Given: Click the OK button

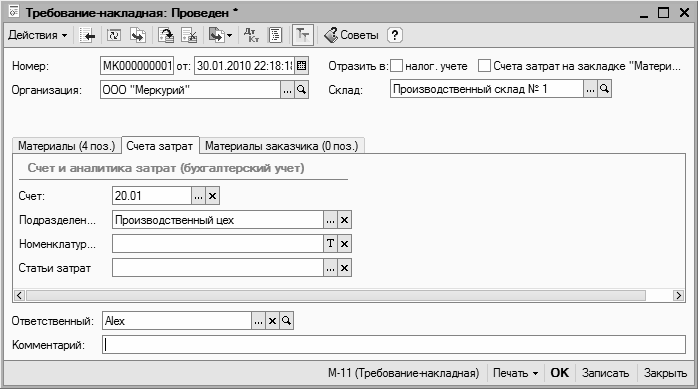Looking at the screenshot, I should (x=560, y=373).
